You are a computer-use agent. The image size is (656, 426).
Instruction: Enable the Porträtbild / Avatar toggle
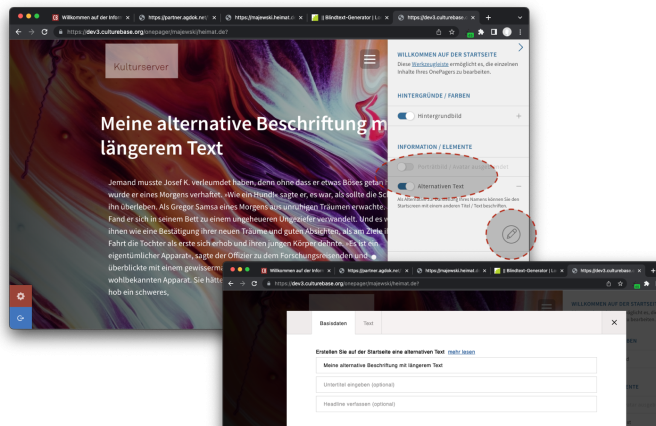tap(407, 167)
